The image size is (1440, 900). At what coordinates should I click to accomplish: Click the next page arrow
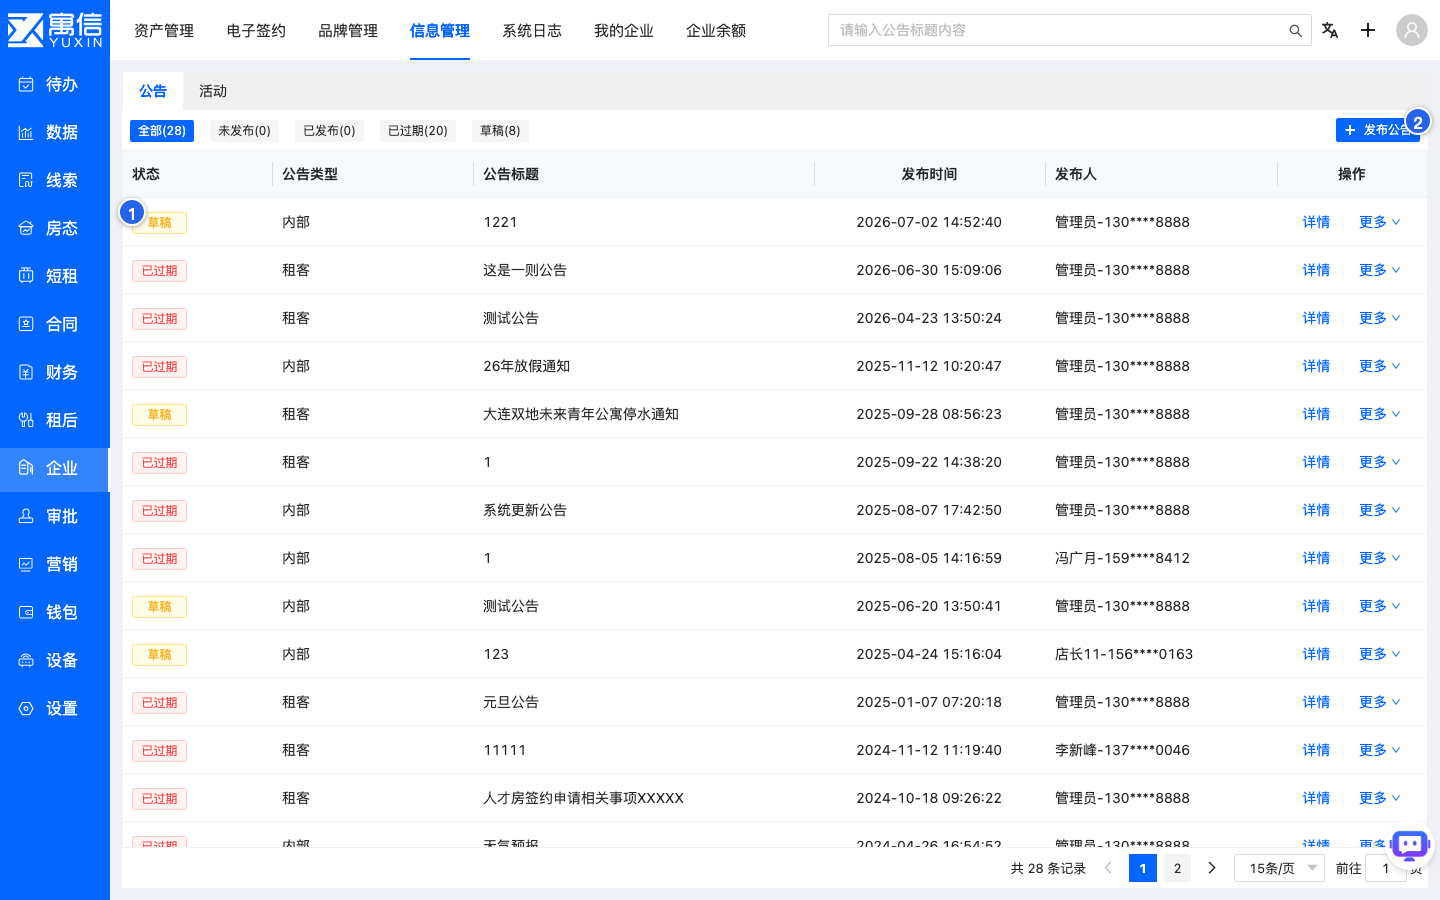pyautogui.click(x=1212, y=868)
